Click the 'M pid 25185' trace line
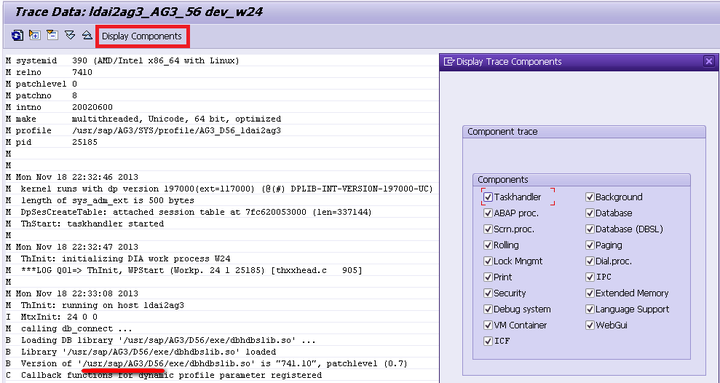The image size is (720, 383). pyautogui.click(x=51, y=142)
